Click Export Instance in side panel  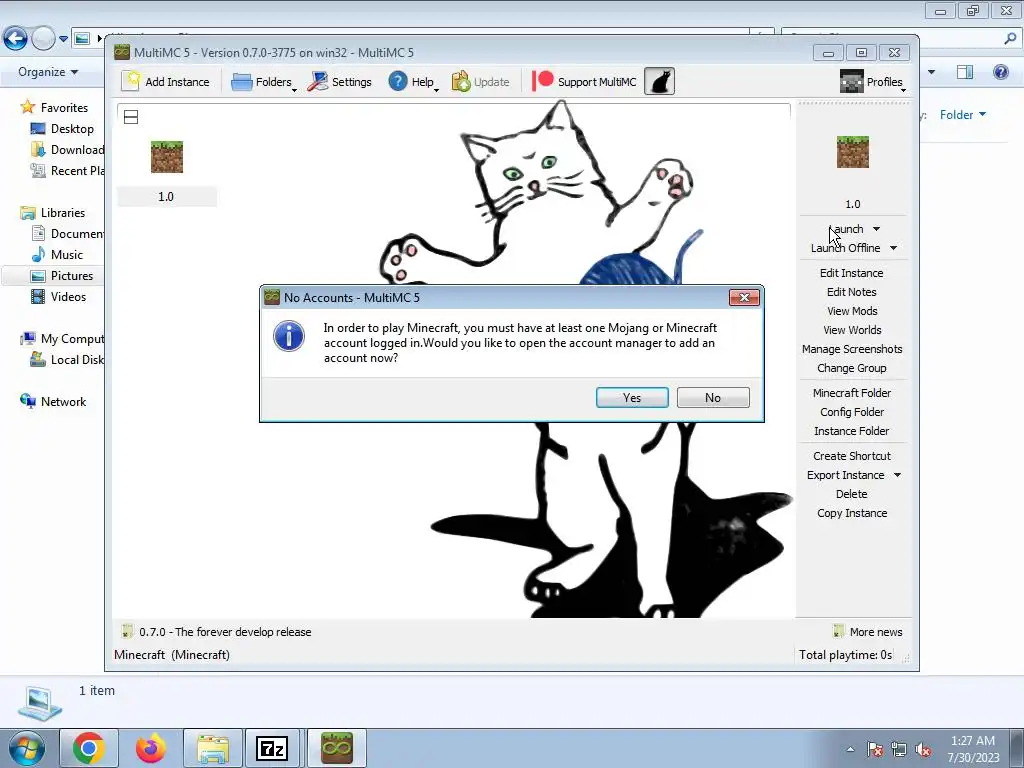[x=846, y=475]
